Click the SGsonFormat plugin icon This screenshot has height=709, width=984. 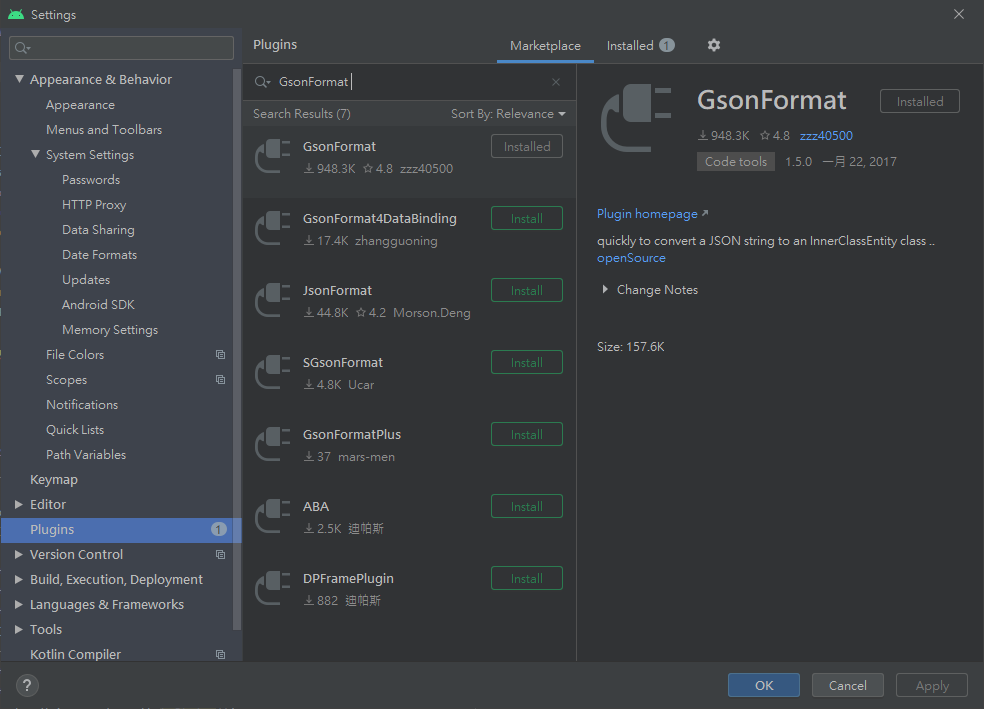tap(272, 373)
